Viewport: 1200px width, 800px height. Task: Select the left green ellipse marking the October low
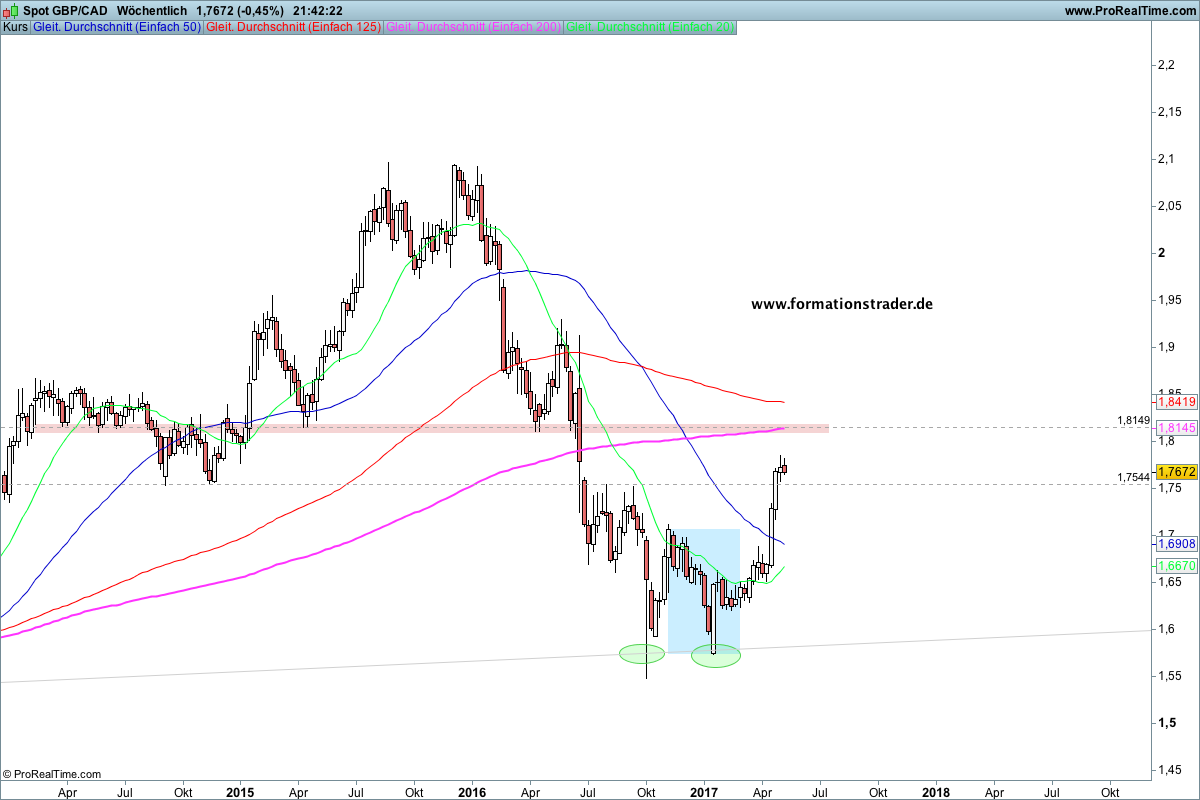click(x=641, y=654)
